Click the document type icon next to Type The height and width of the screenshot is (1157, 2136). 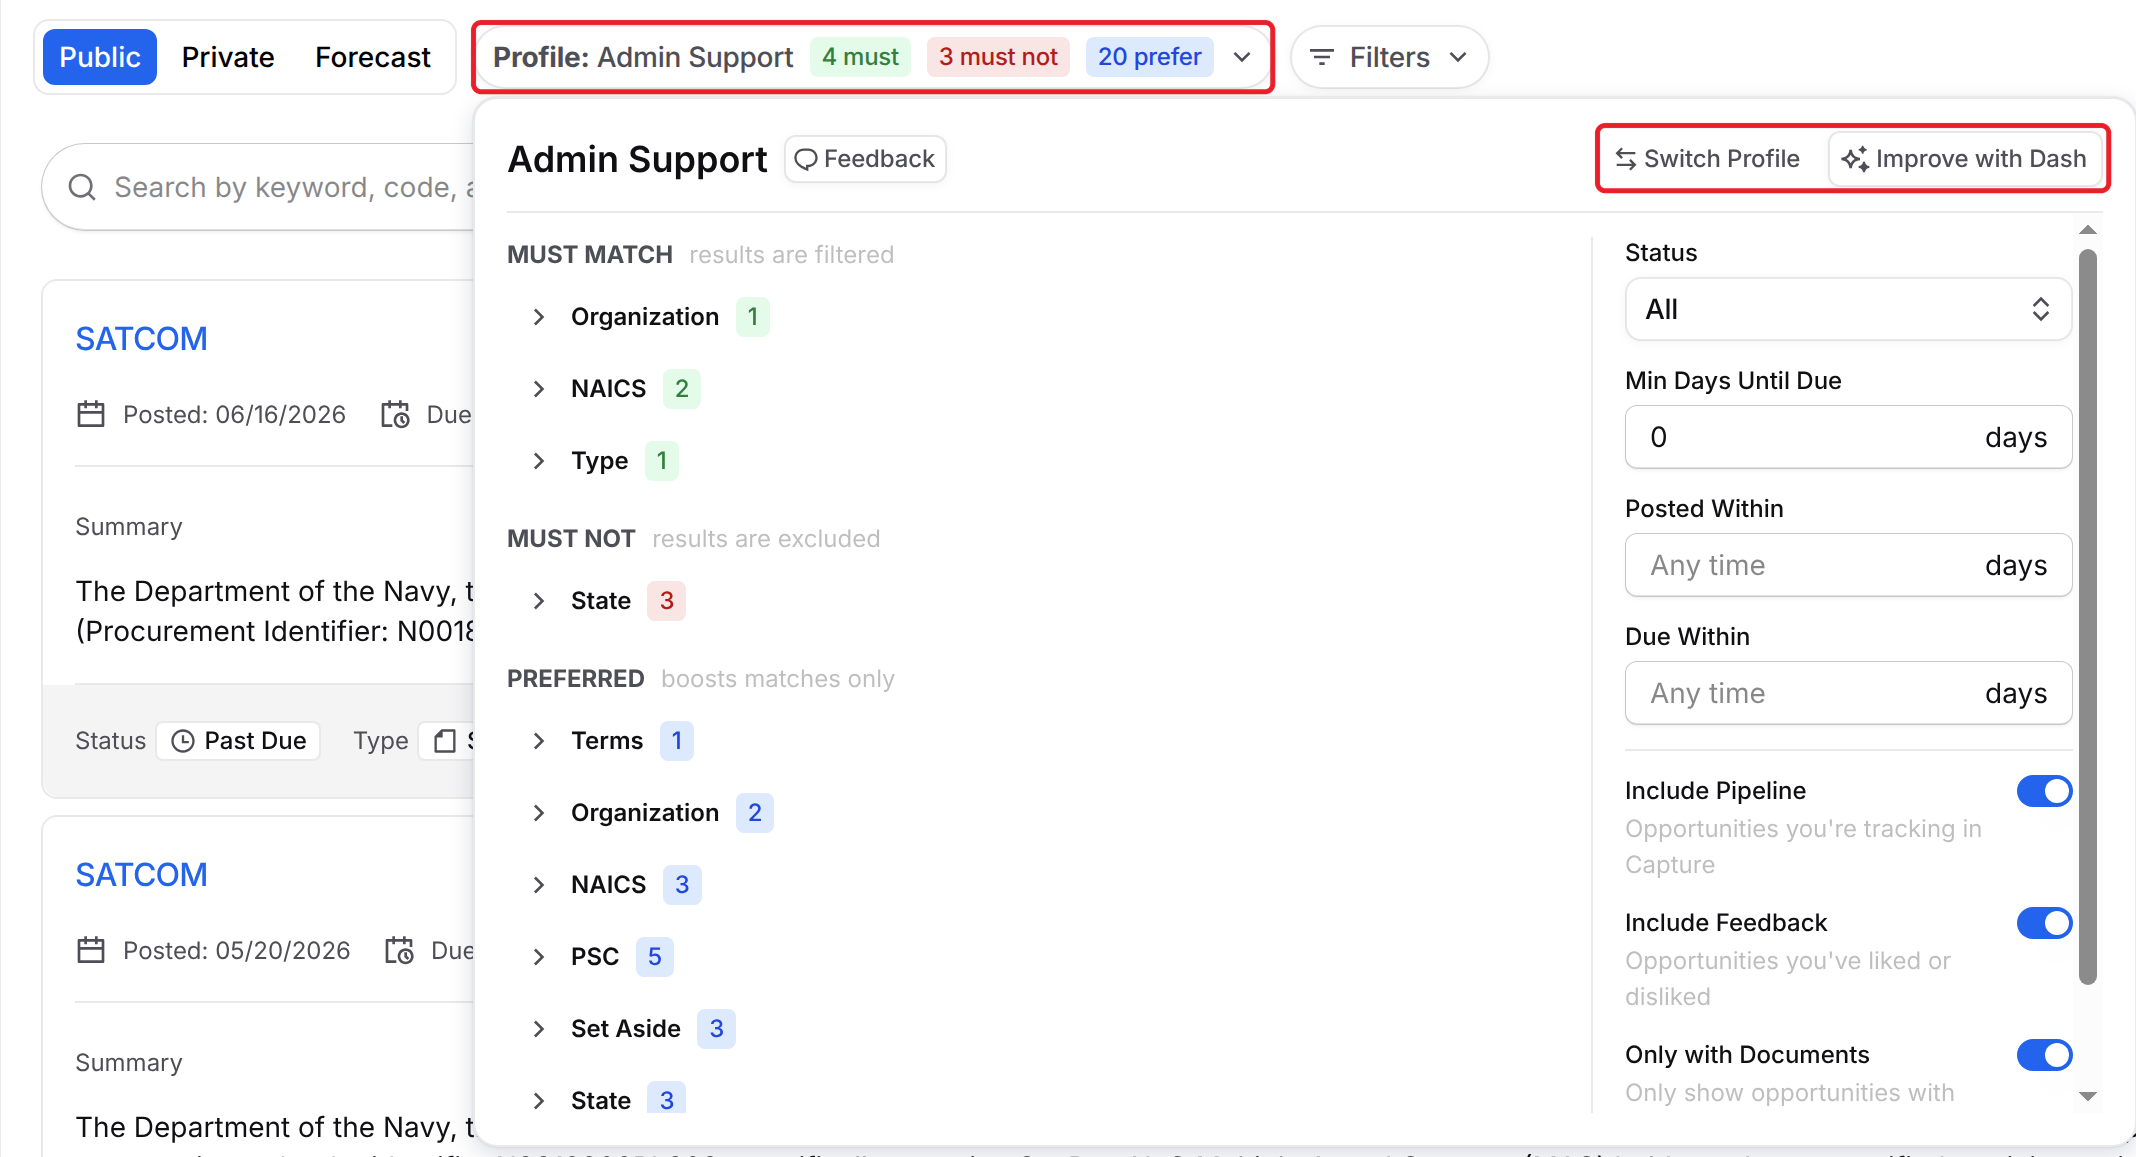[x=445, y=741]
